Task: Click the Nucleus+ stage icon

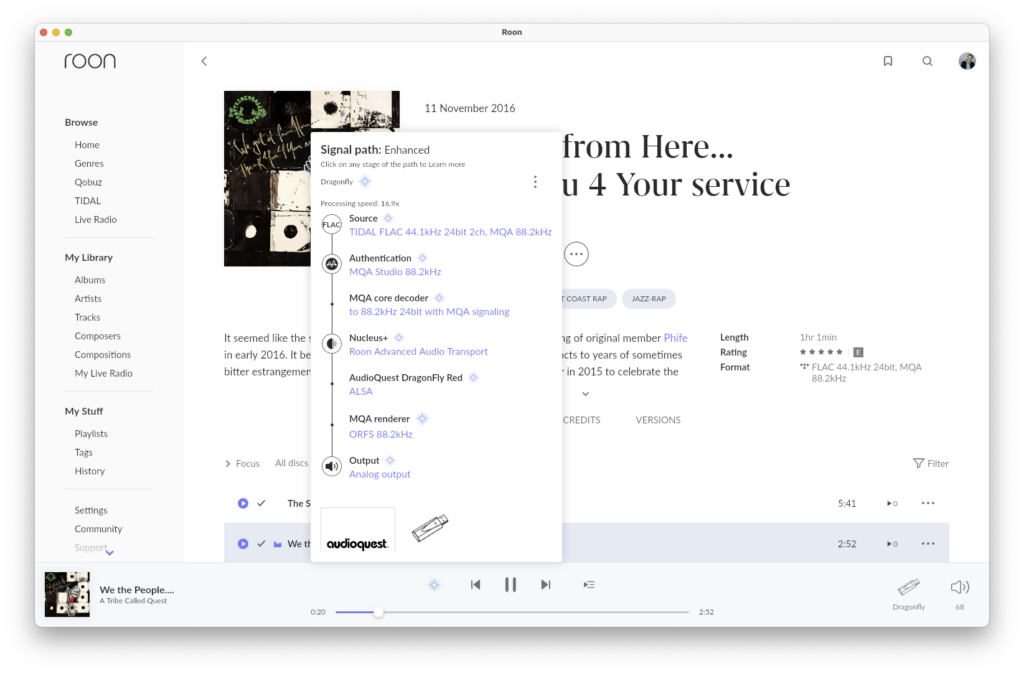Action: pyautogui.click(x=332, y=344)
